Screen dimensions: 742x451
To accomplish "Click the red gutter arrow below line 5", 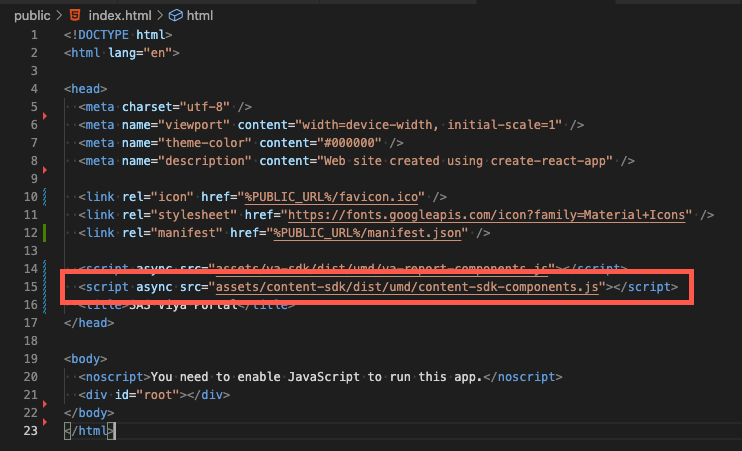I will click(45, 117).
